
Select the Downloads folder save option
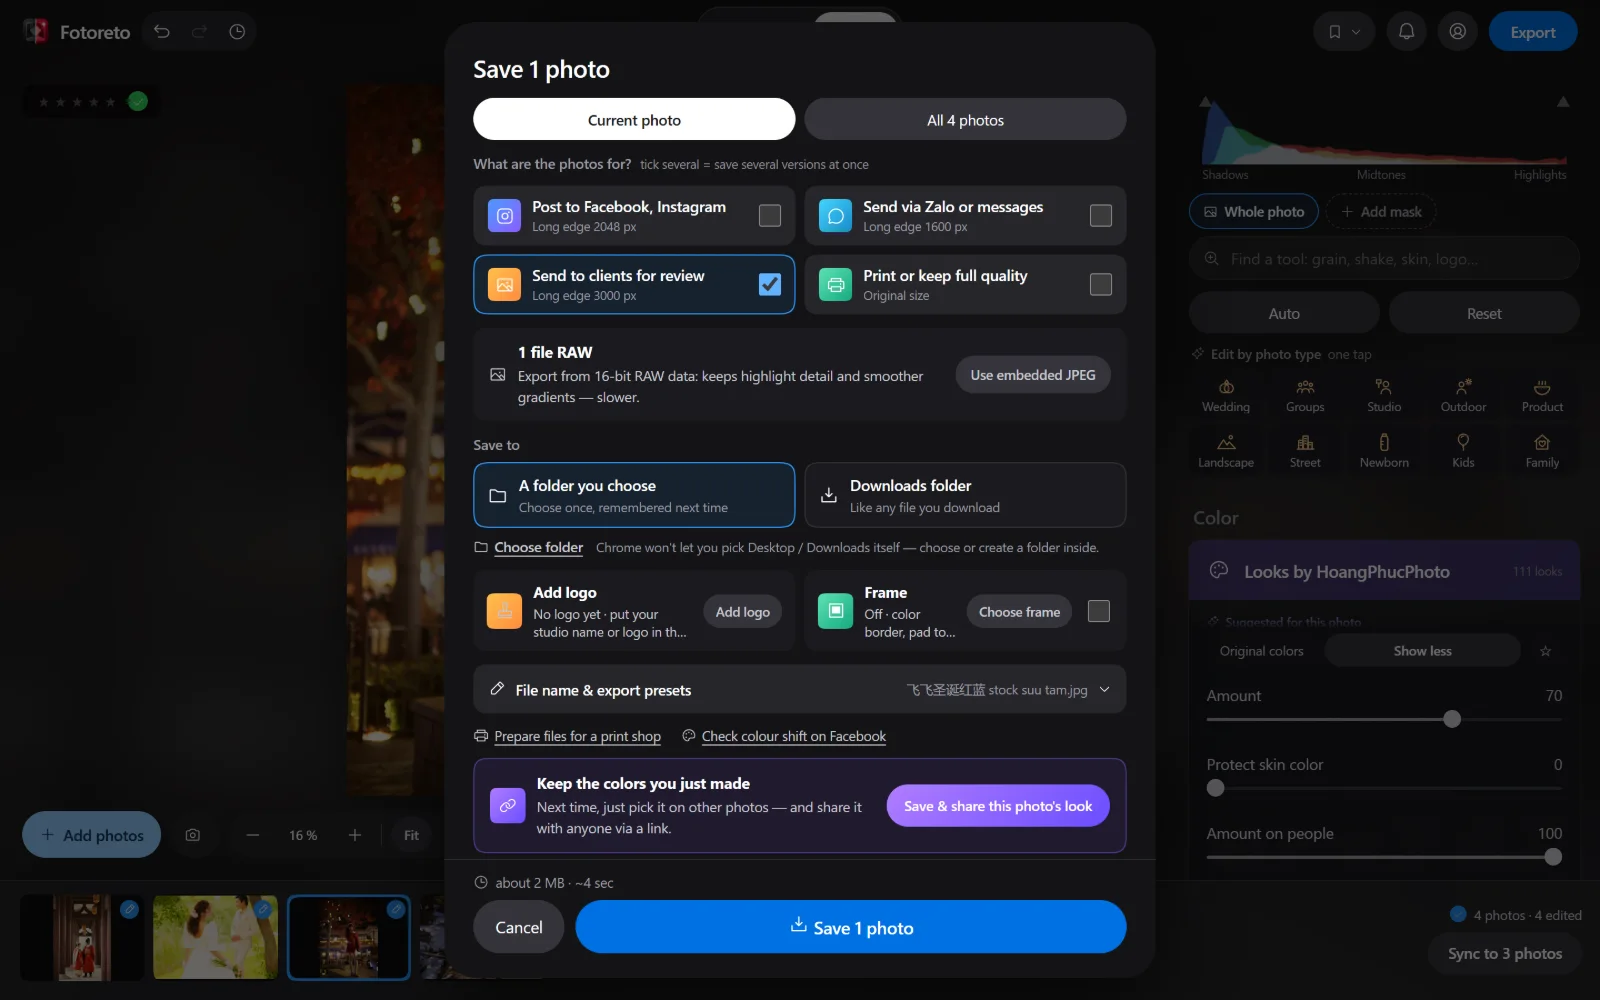[x=965, y=495]
